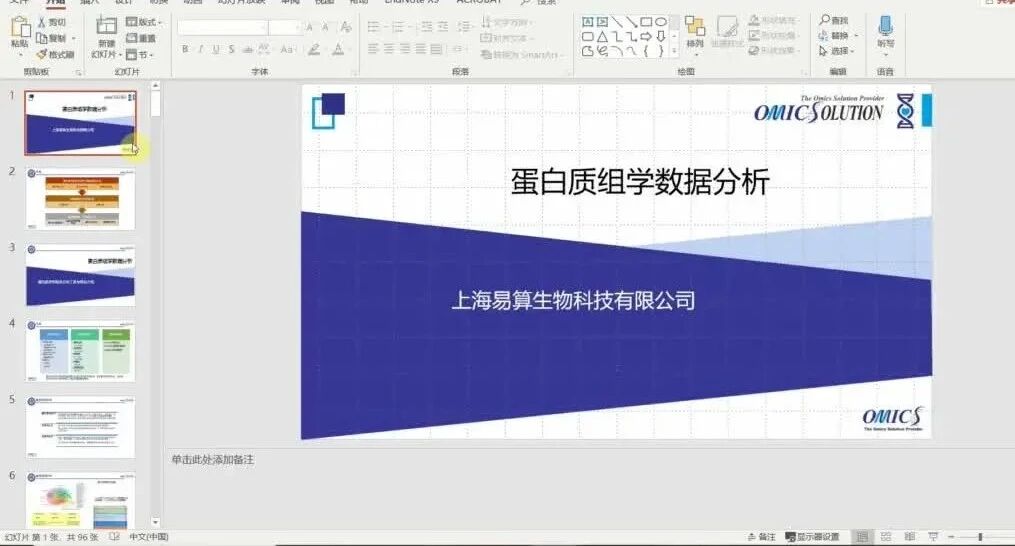Start Slide Show from status bar

click(933, 537)
